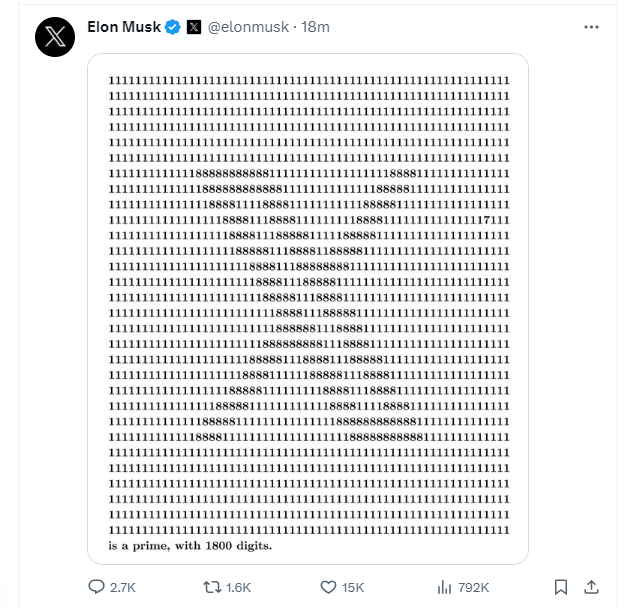631x608 pixels.
Task: Open the share post upload icon
Action: click(x=591, y=587)
